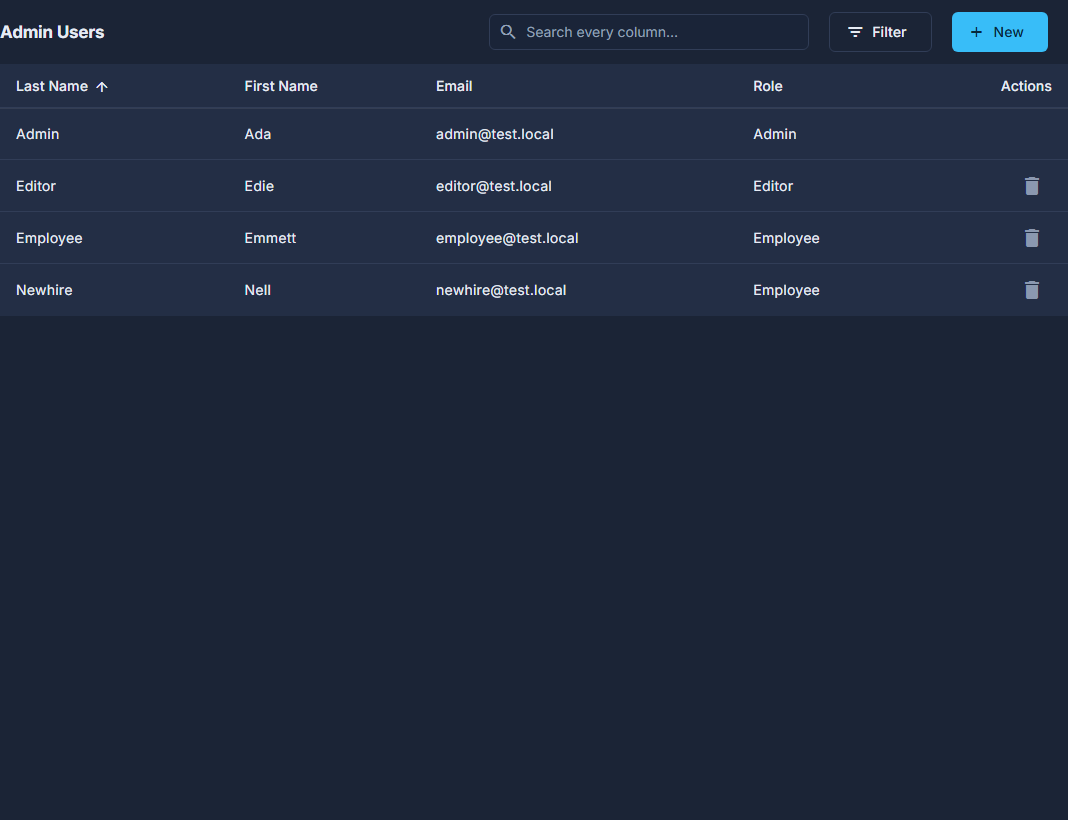The width and height of the screenshot is (1068, 820).
Task: Click the Last Name ascending sort arrow
Action: tap(101, 86)
